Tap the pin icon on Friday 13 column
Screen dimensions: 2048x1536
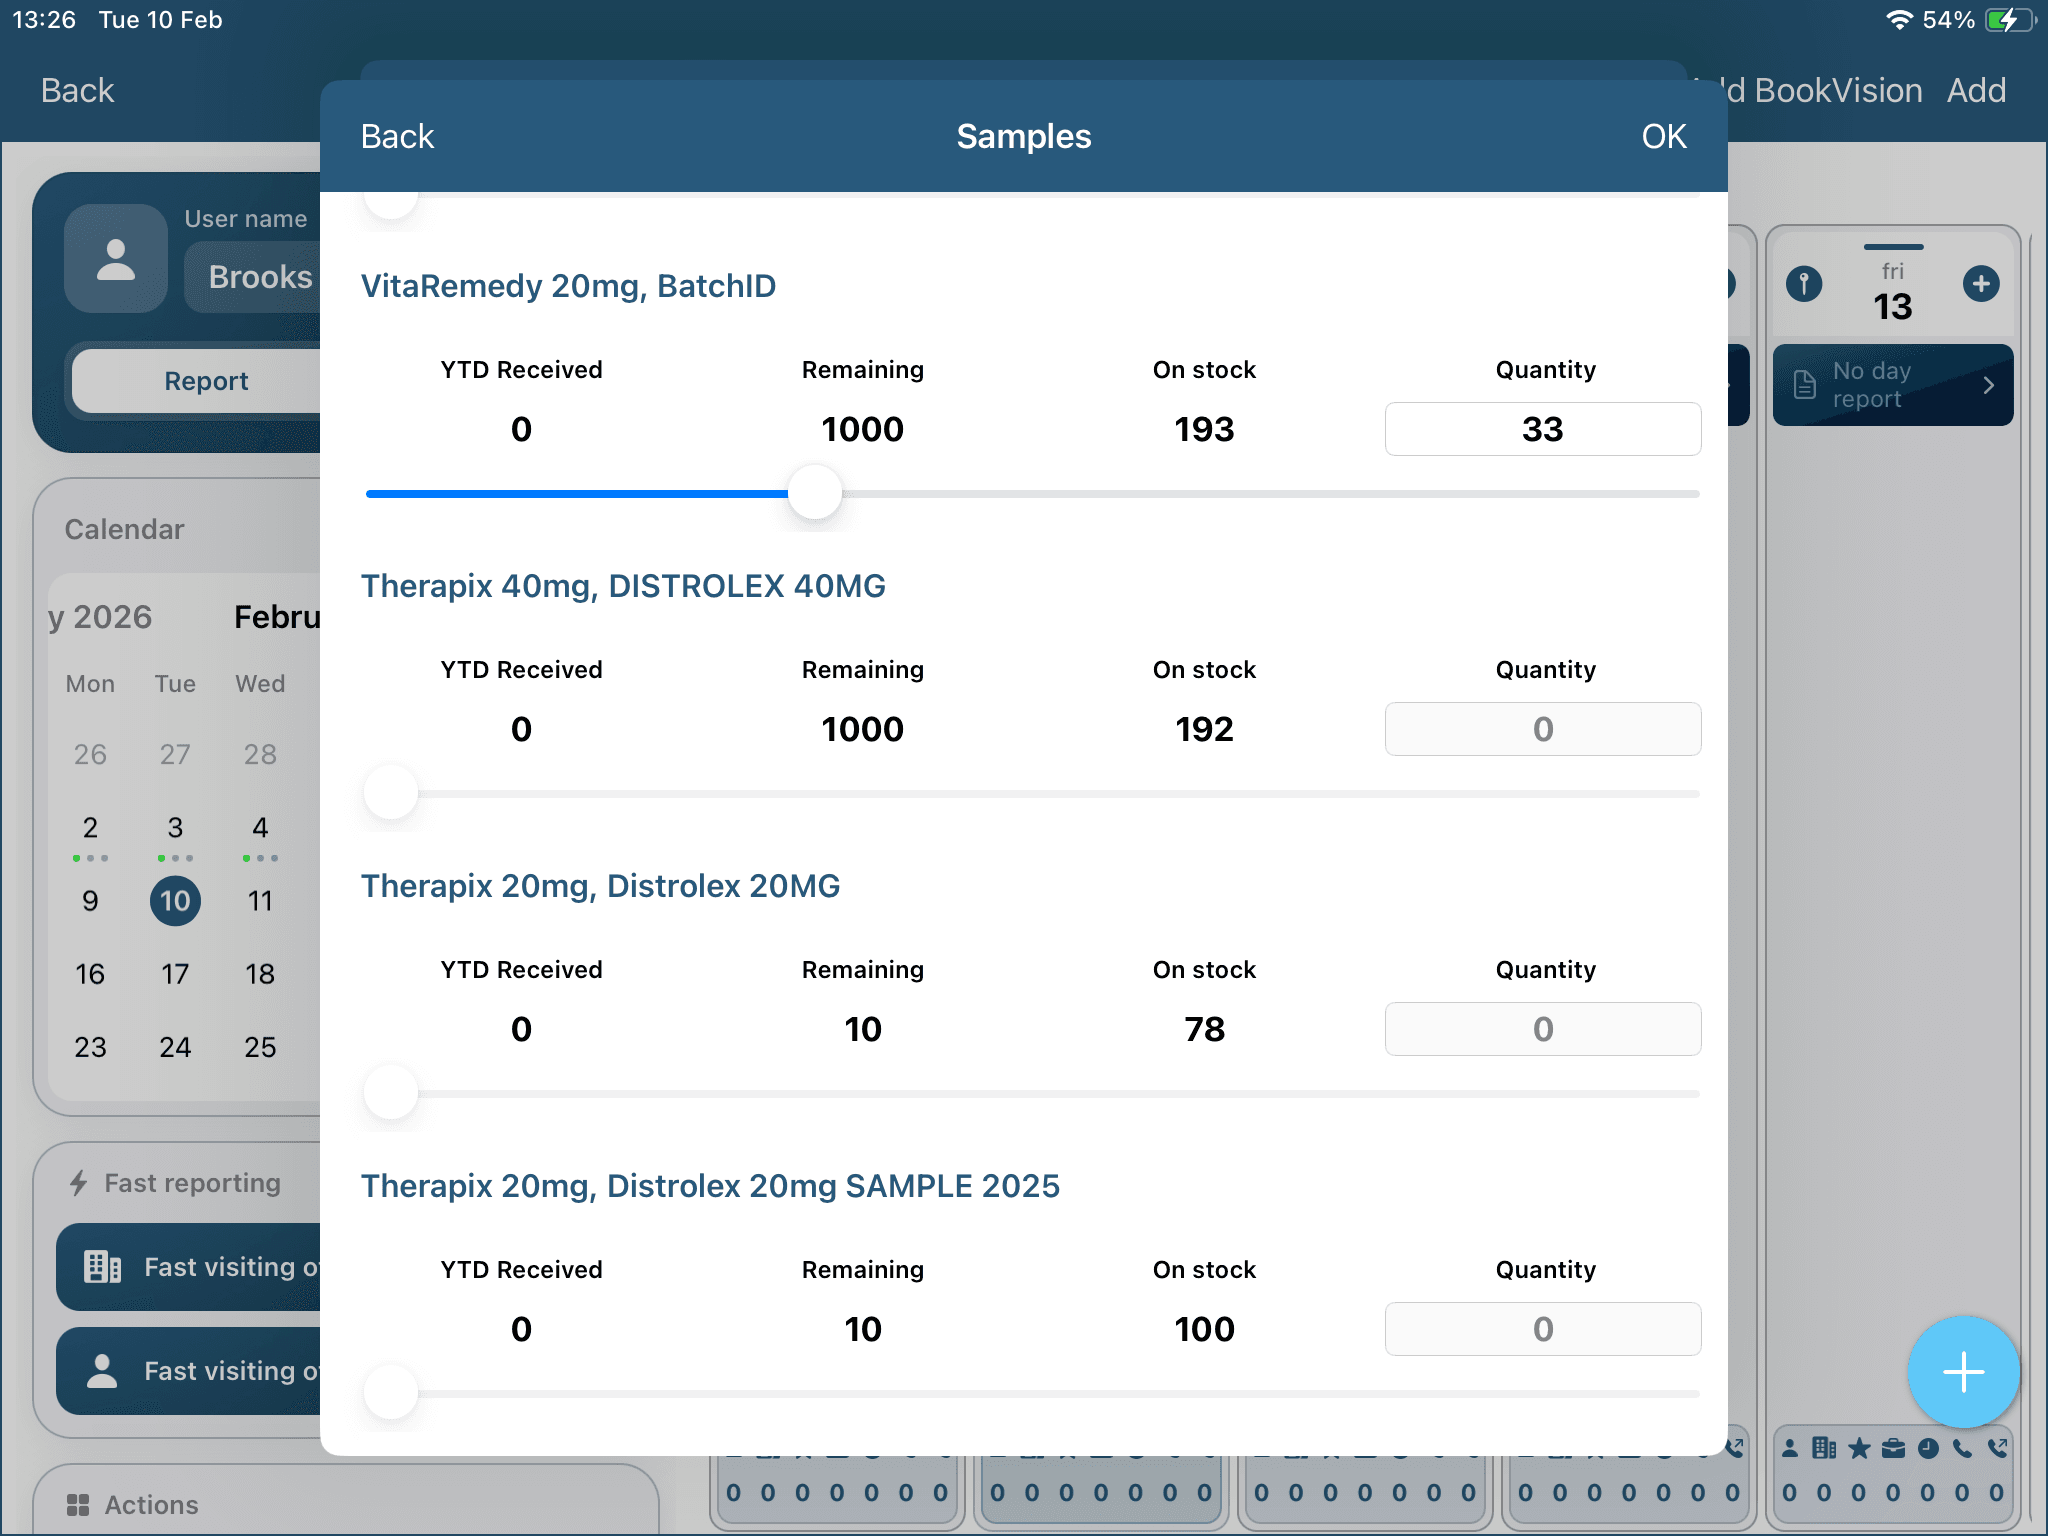(1804, 284)
